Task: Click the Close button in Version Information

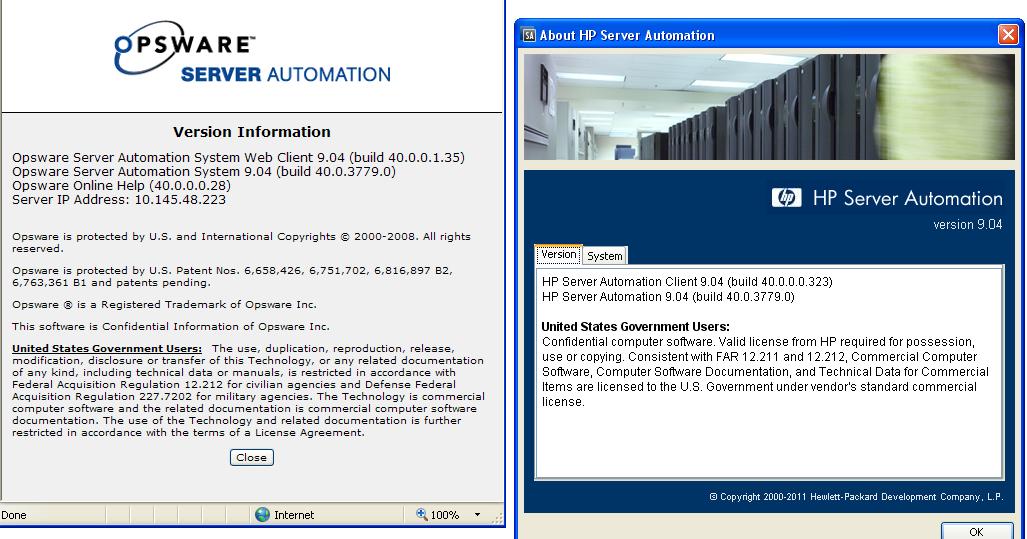Action: 252,457
